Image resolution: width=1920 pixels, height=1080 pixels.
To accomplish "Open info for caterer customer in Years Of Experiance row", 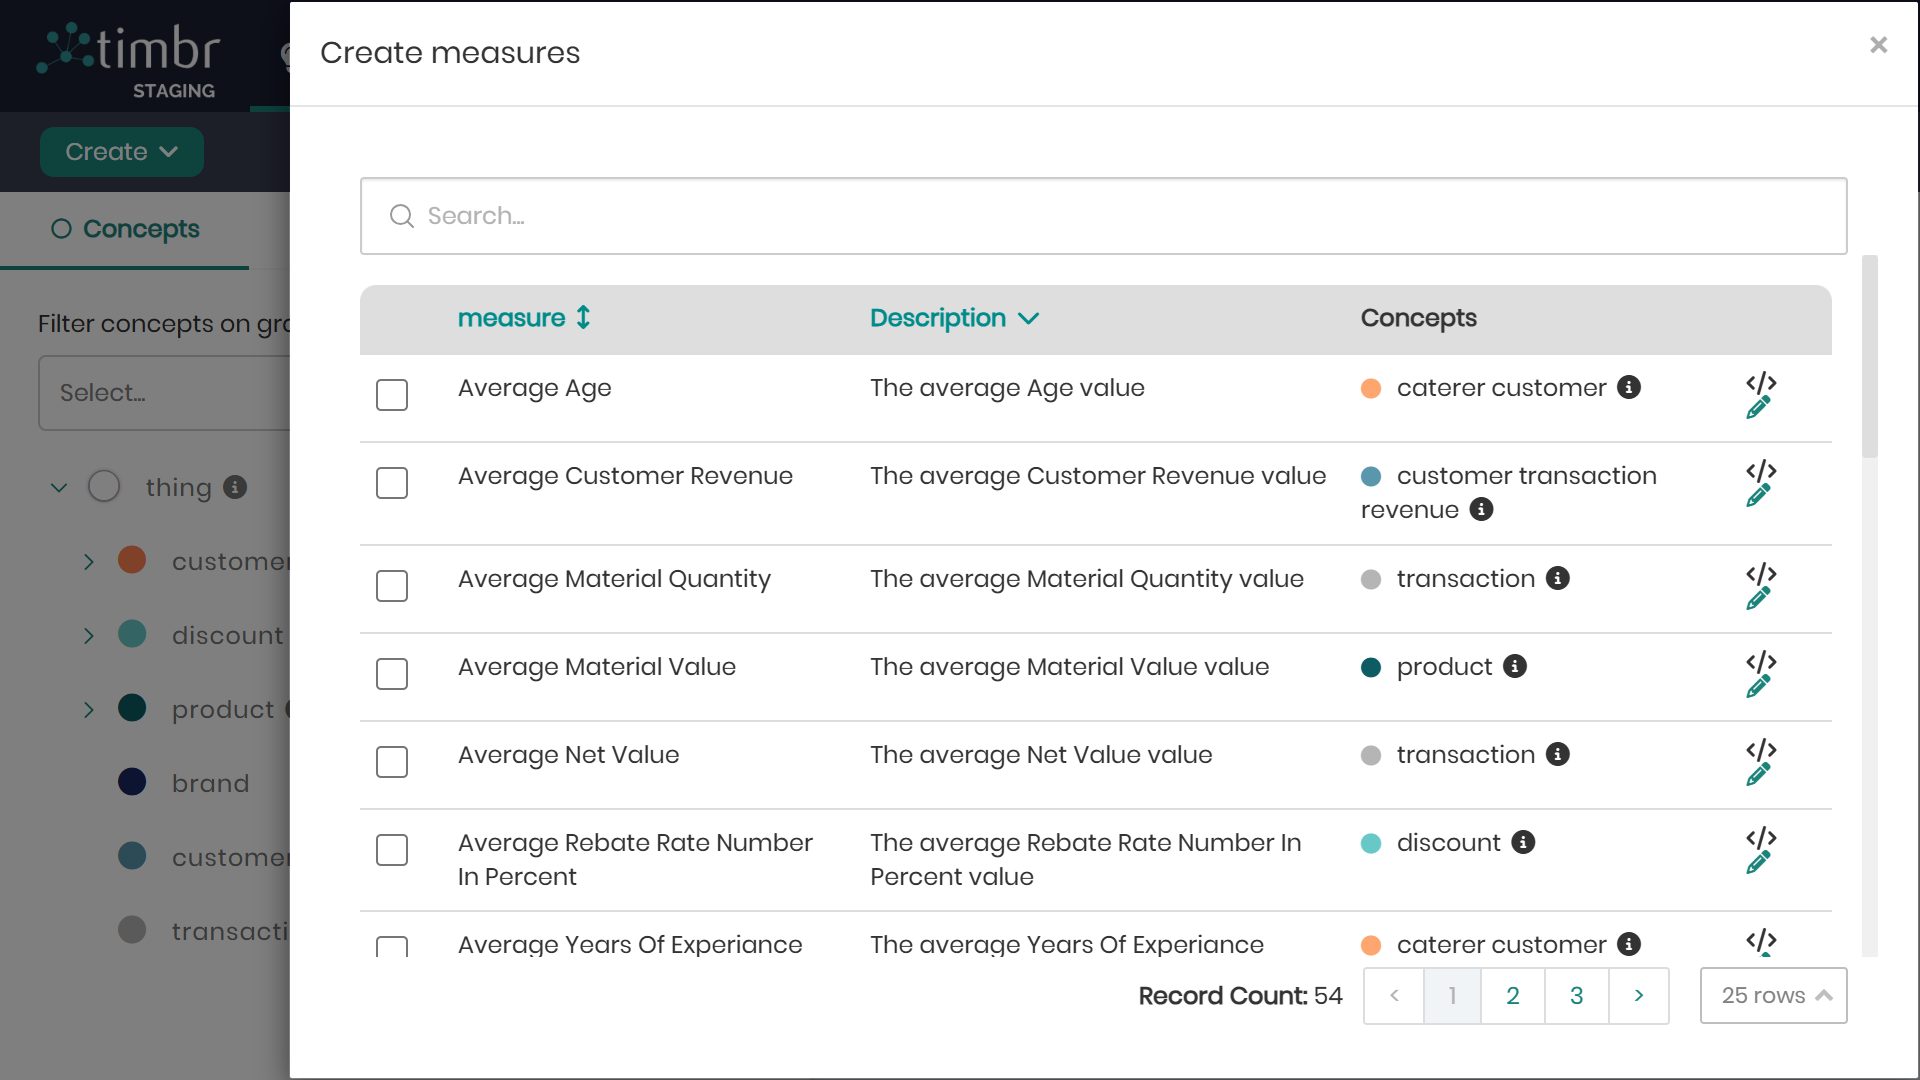I will pyautogui.click(x=1629, y=944).
